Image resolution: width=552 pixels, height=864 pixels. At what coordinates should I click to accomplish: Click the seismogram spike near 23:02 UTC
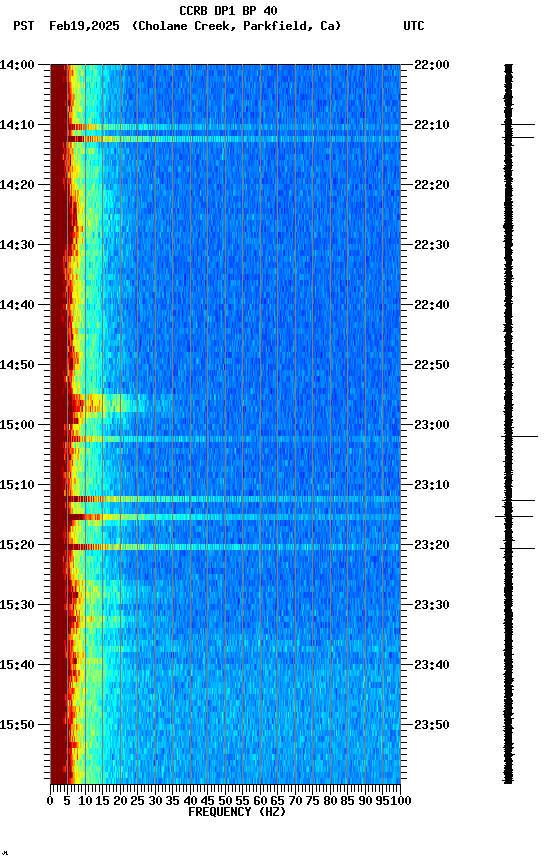[519, 436]
